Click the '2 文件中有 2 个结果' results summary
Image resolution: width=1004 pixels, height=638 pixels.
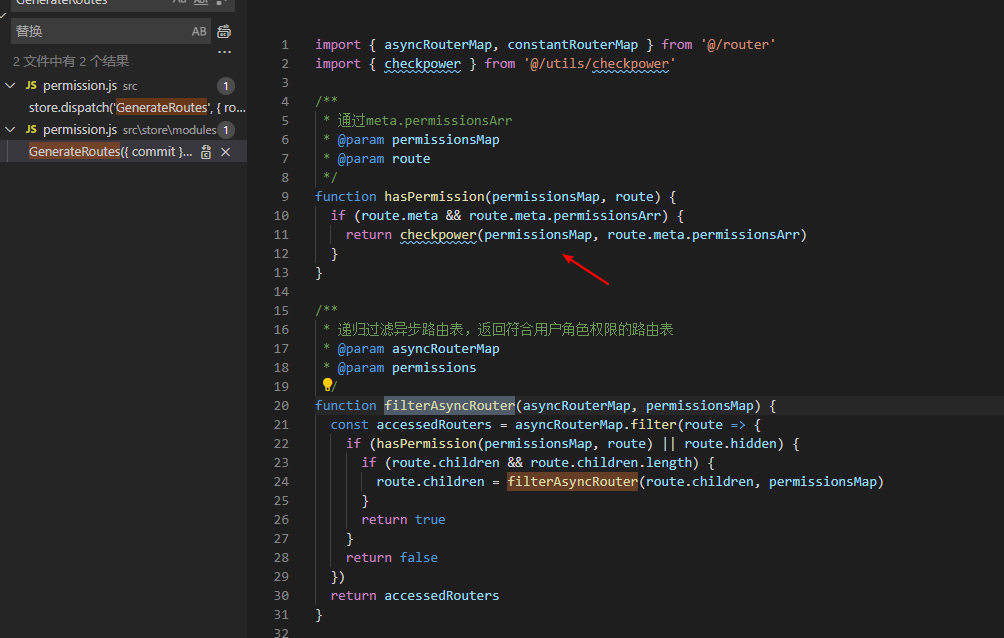(x=71, y=62)
